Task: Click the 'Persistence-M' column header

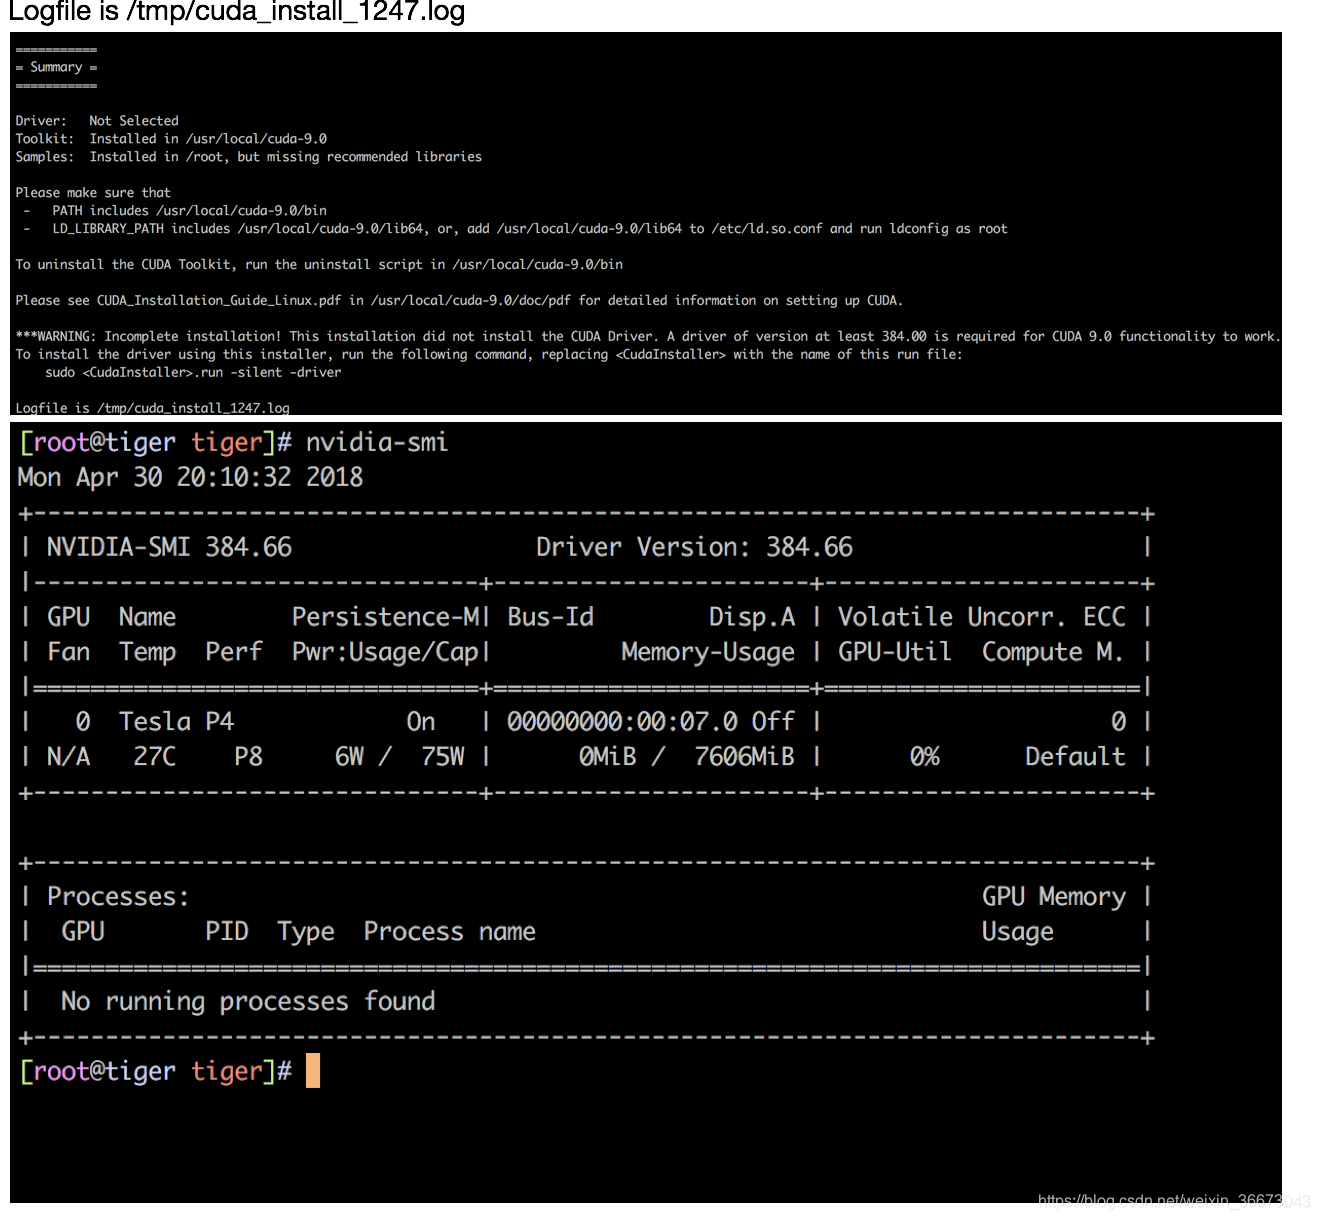Action: (x=386, y=617)
